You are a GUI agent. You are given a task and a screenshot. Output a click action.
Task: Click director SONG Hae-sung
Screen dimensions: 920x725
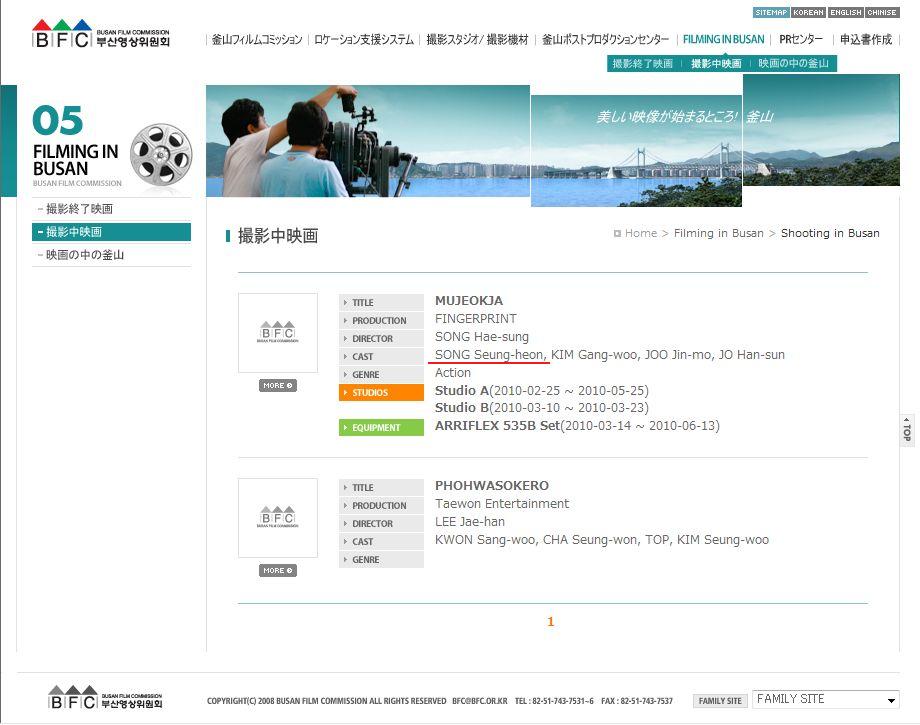tap(482, 337)
